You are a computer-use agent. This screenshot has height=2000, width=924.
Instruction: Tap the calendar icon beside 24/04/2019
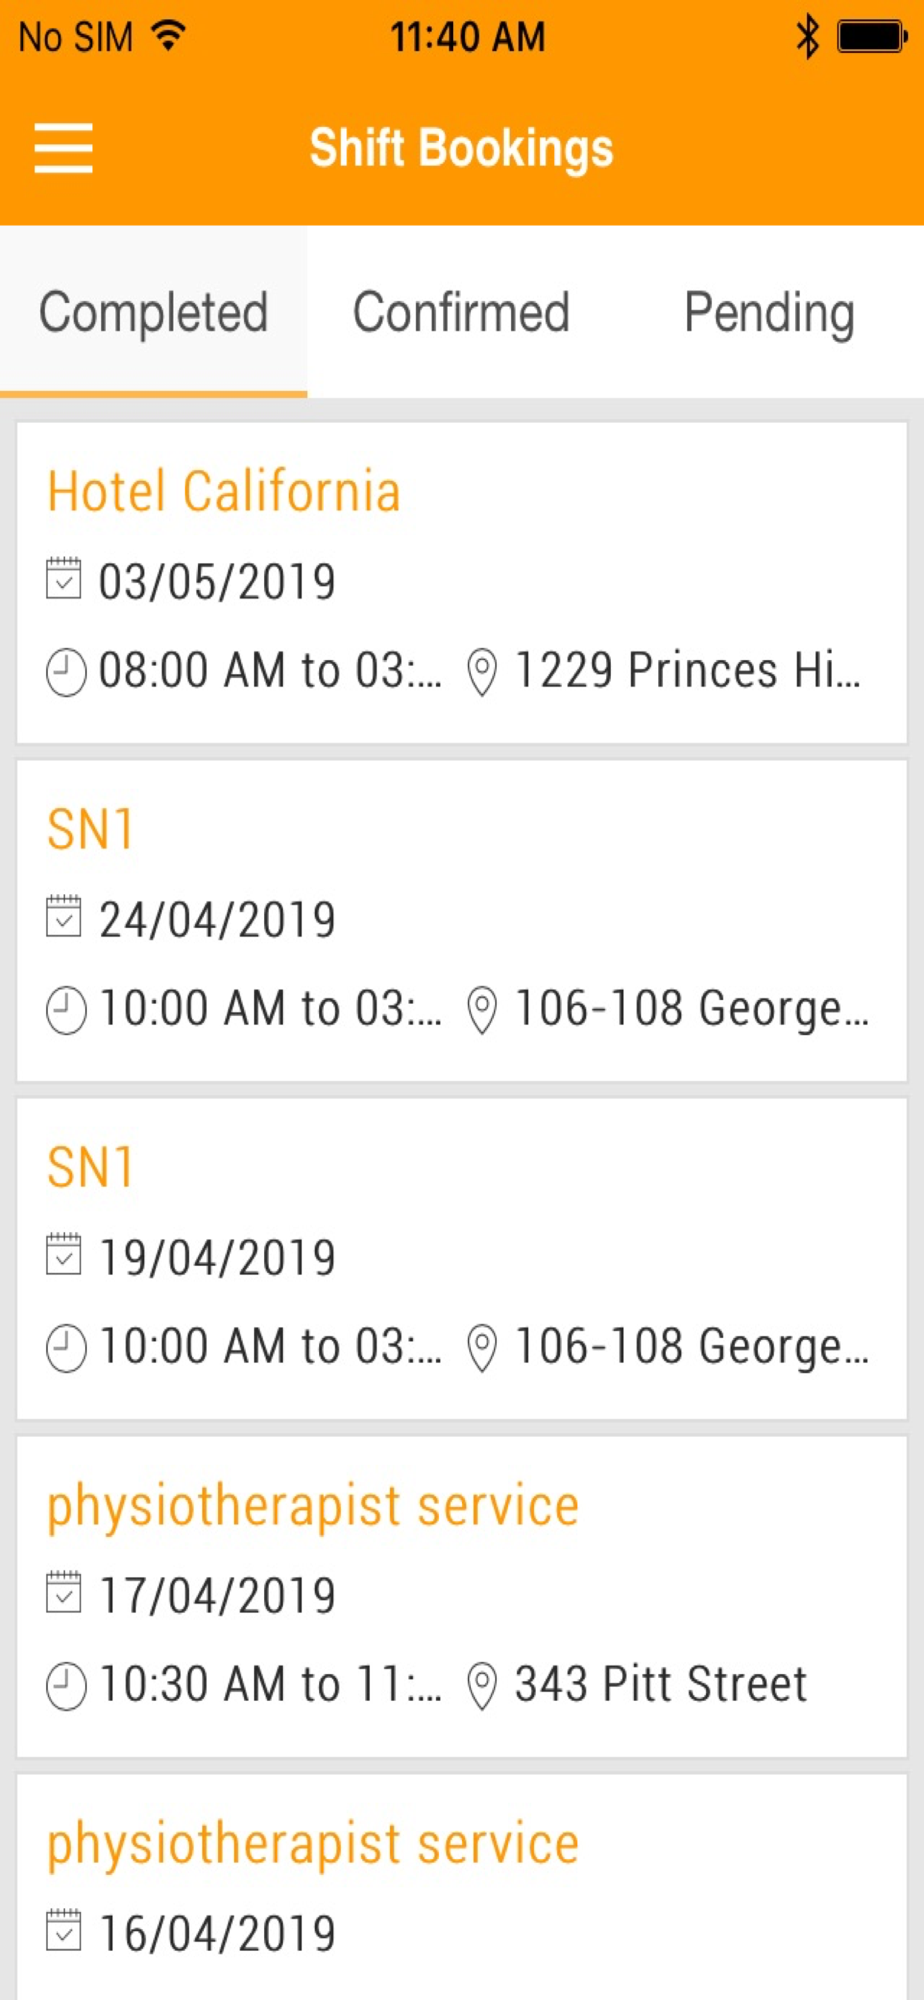tap(64, 917)
